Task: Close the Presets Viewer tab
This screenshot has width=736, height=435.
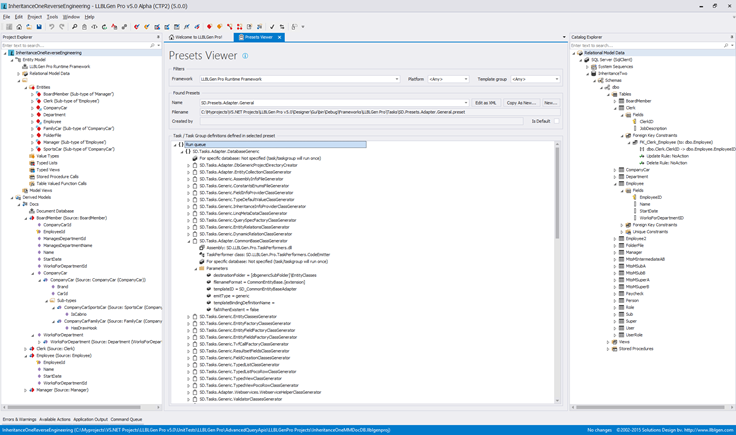Action: [279, 37]
